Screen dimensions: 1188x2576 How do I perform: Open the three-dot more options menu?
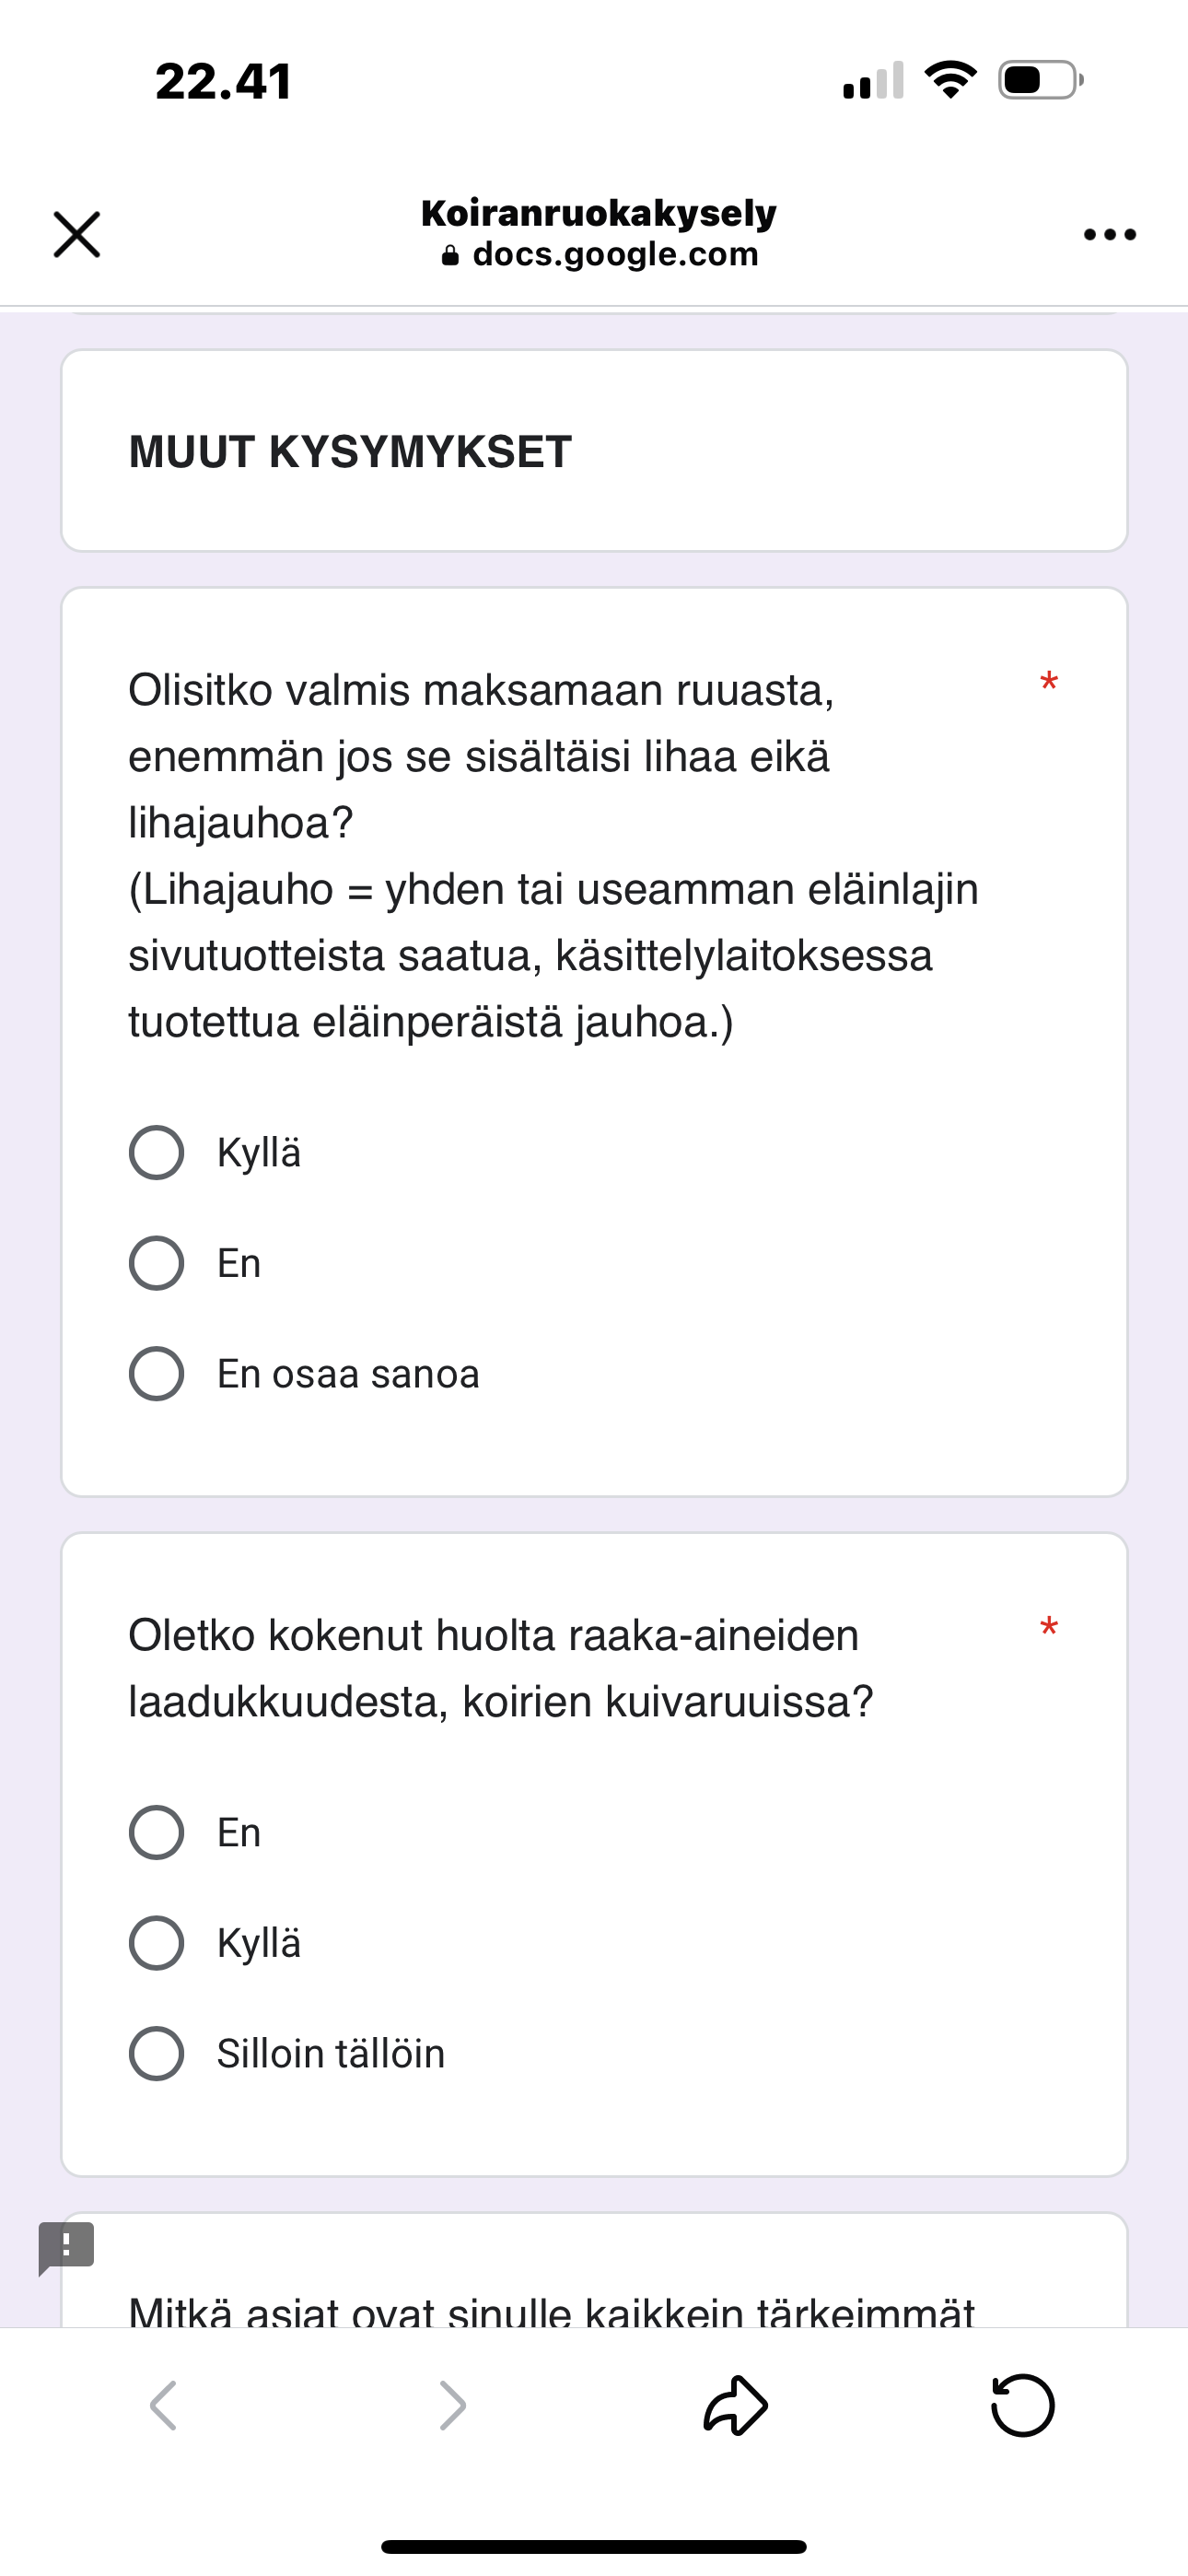click(x=1109, y=235)
